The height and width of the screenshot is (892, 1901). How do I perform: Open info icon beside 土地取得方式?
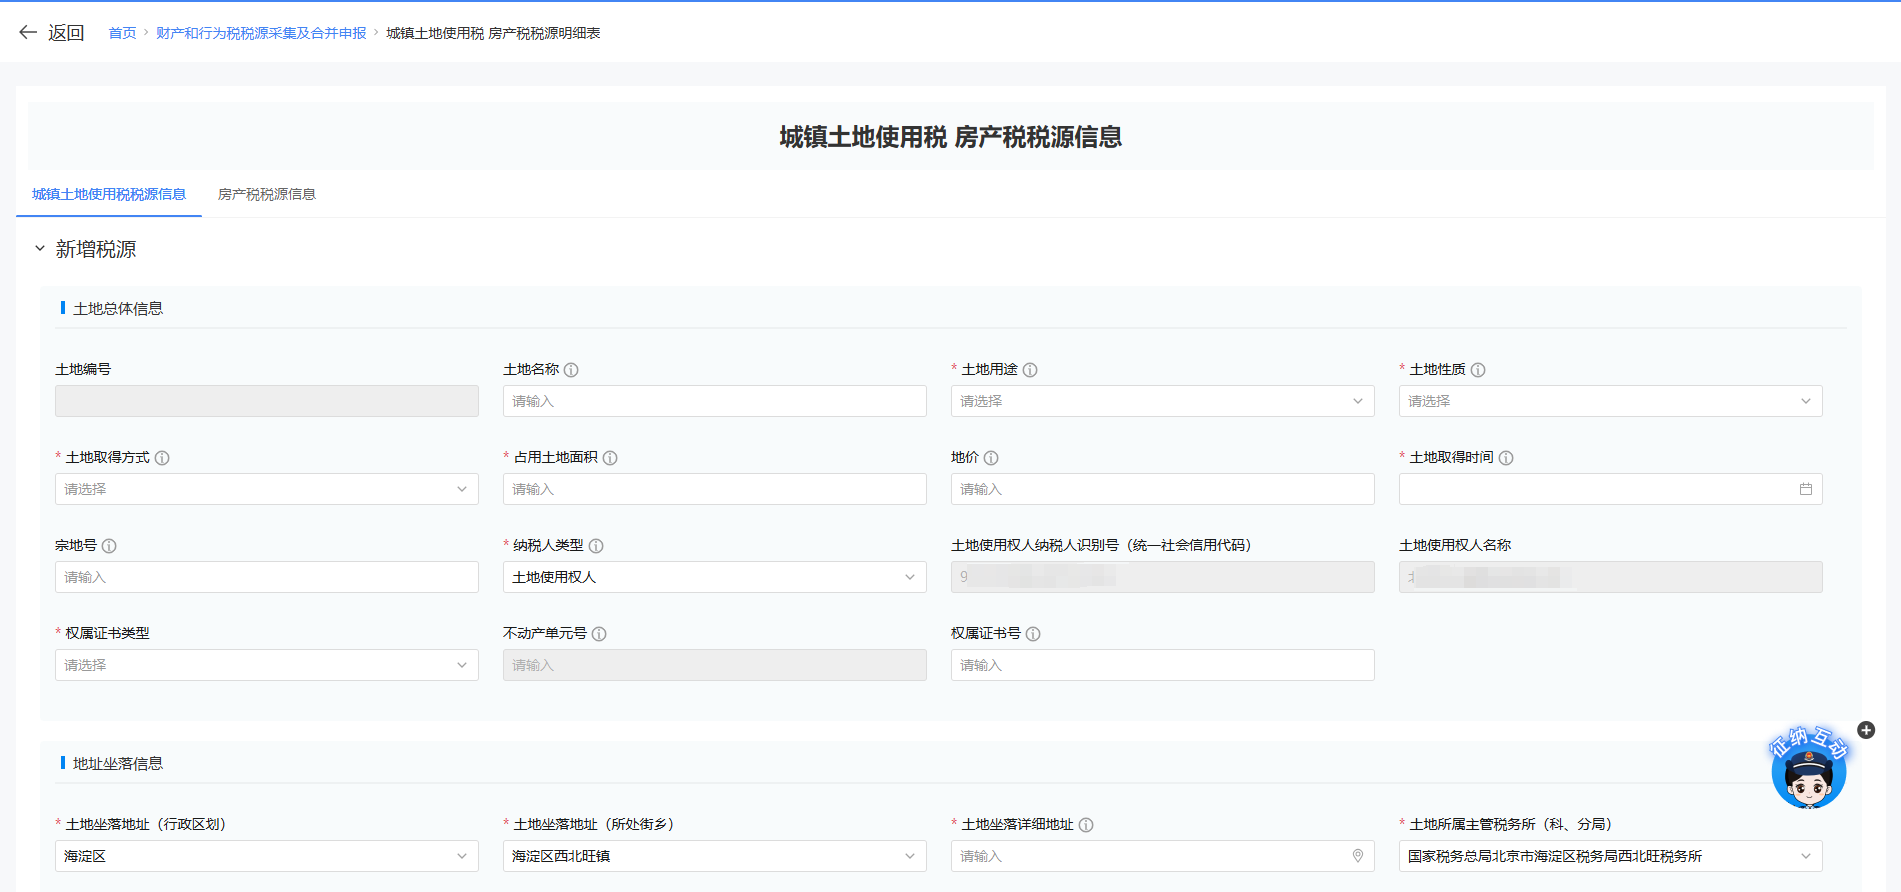(x=162, y=458)
